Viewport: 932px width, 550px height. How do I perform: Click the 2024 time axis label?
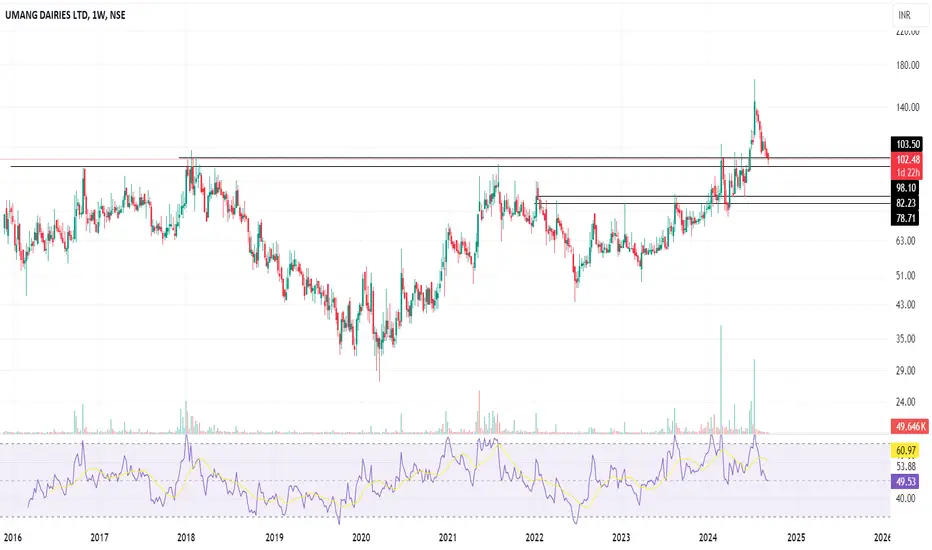pos(708,538)
